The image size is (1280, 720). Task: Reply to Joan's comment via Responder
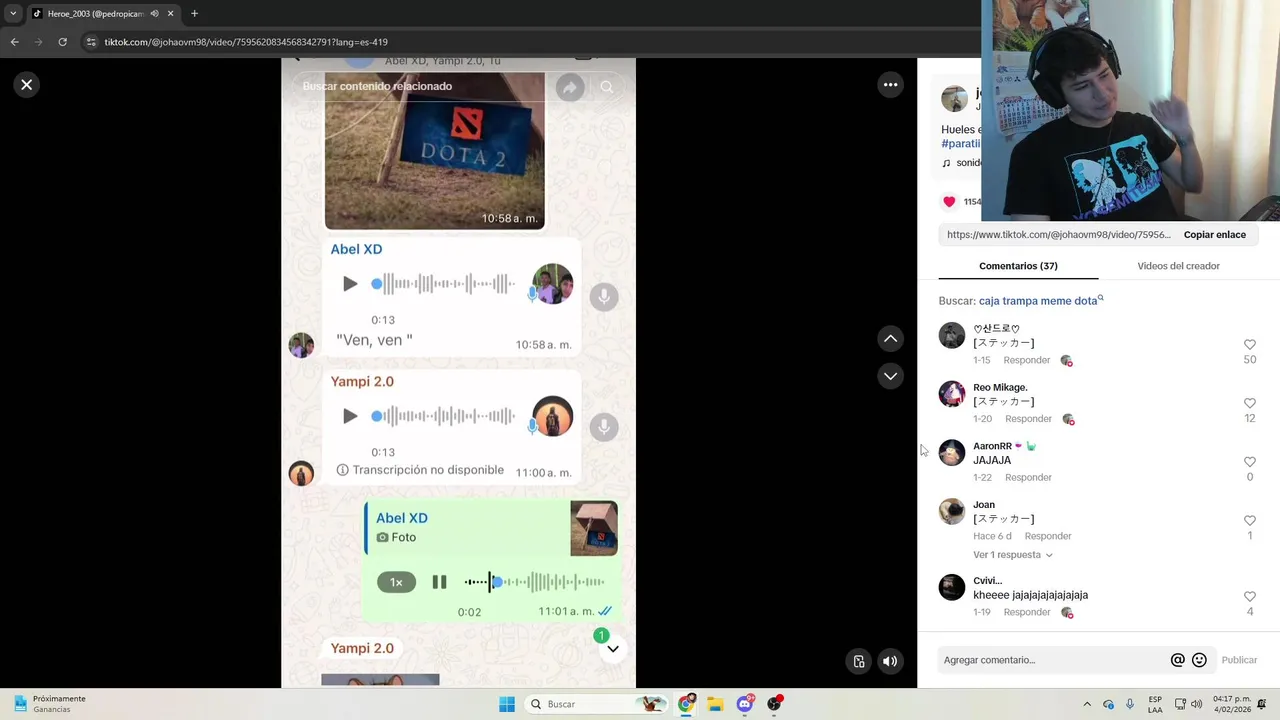pos(1048,536)
